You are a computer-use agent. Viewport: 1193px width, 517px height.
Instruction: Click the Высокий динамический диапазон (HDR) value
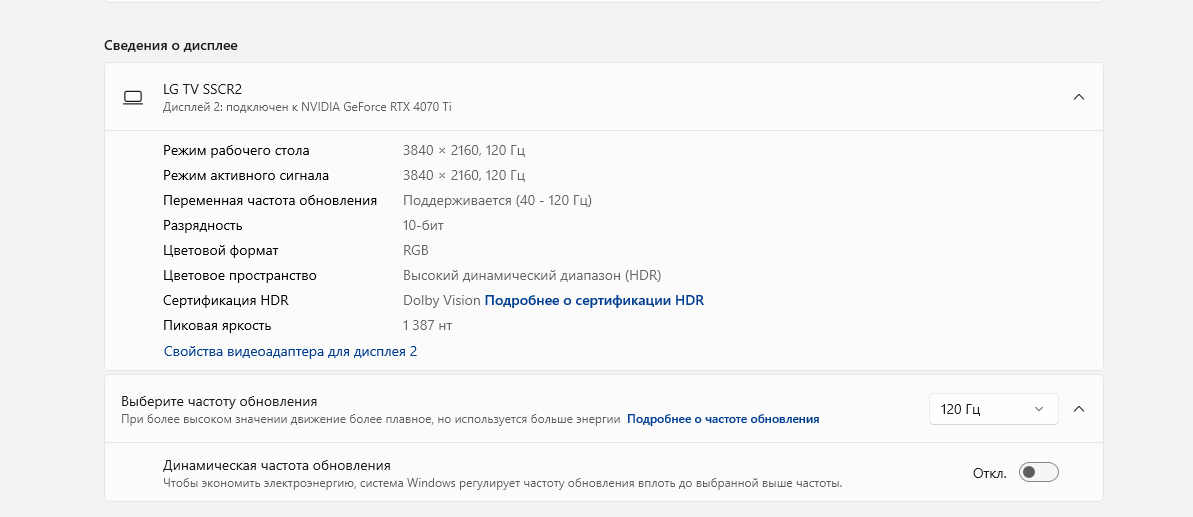click(x=532, y=275)
